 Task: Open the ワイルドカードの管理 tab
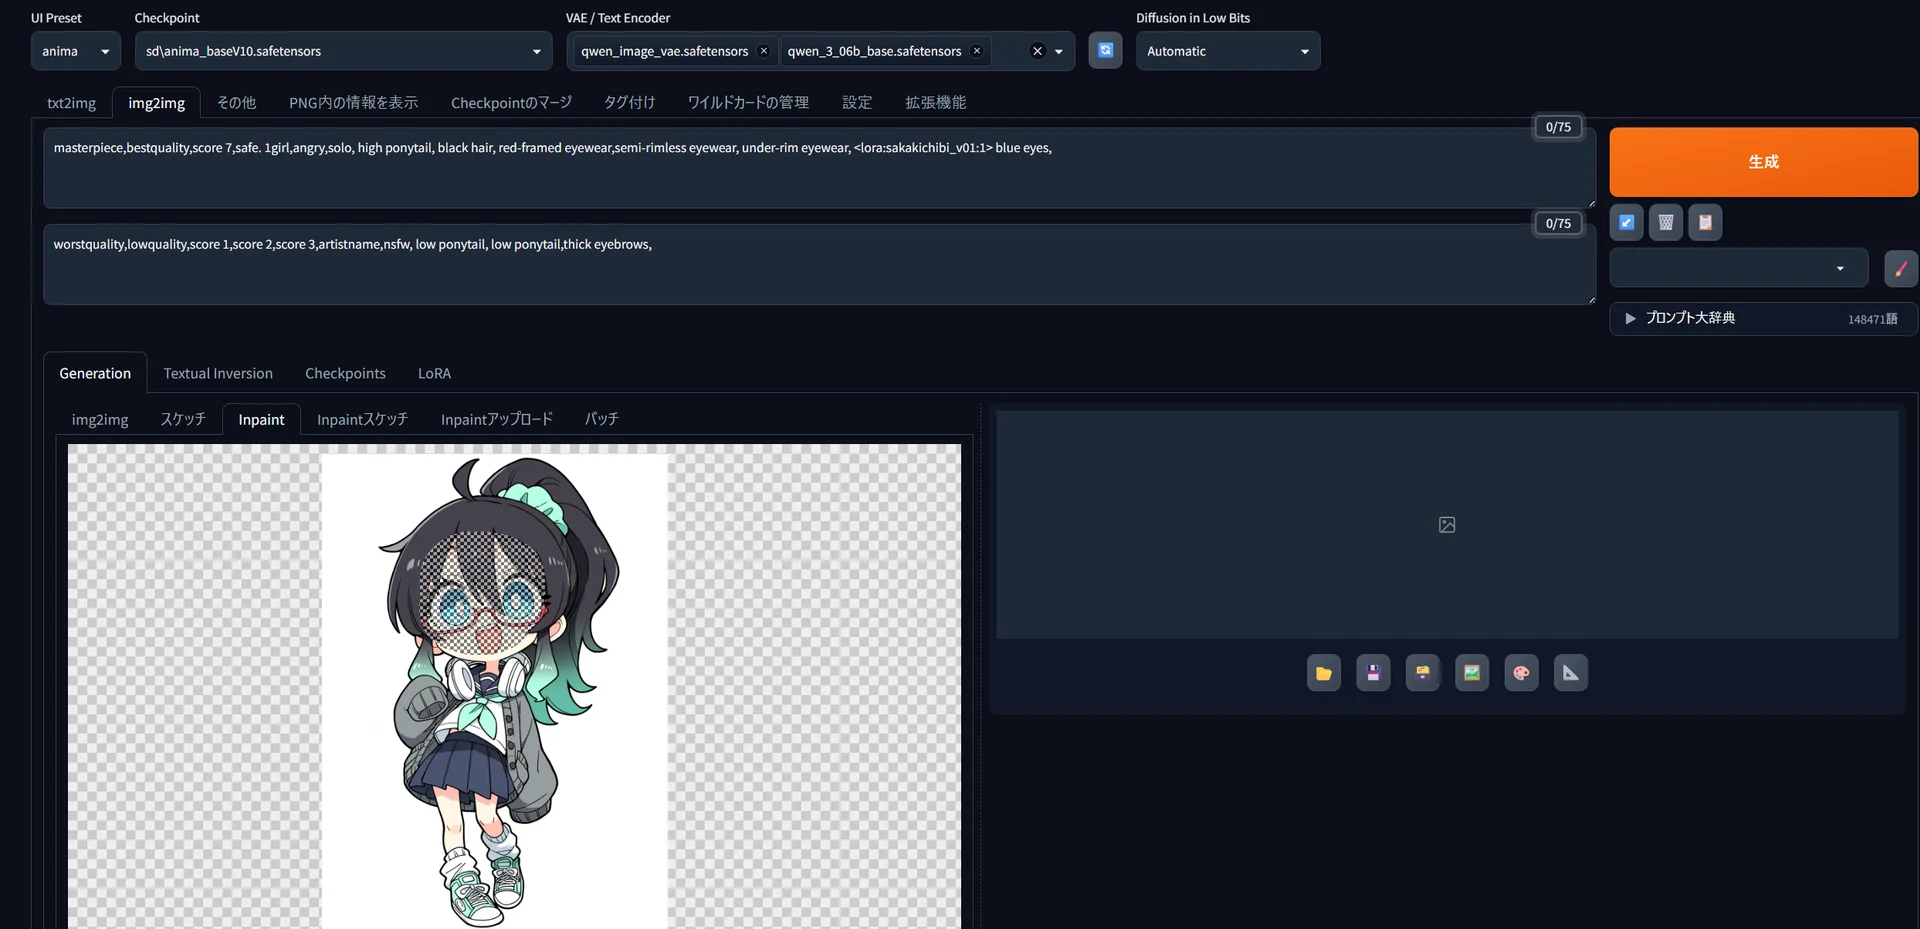748,103
